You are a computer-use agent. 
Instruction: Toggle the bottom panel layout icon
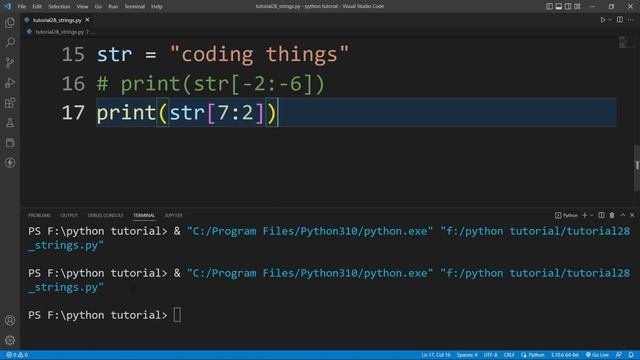point(559,6)
